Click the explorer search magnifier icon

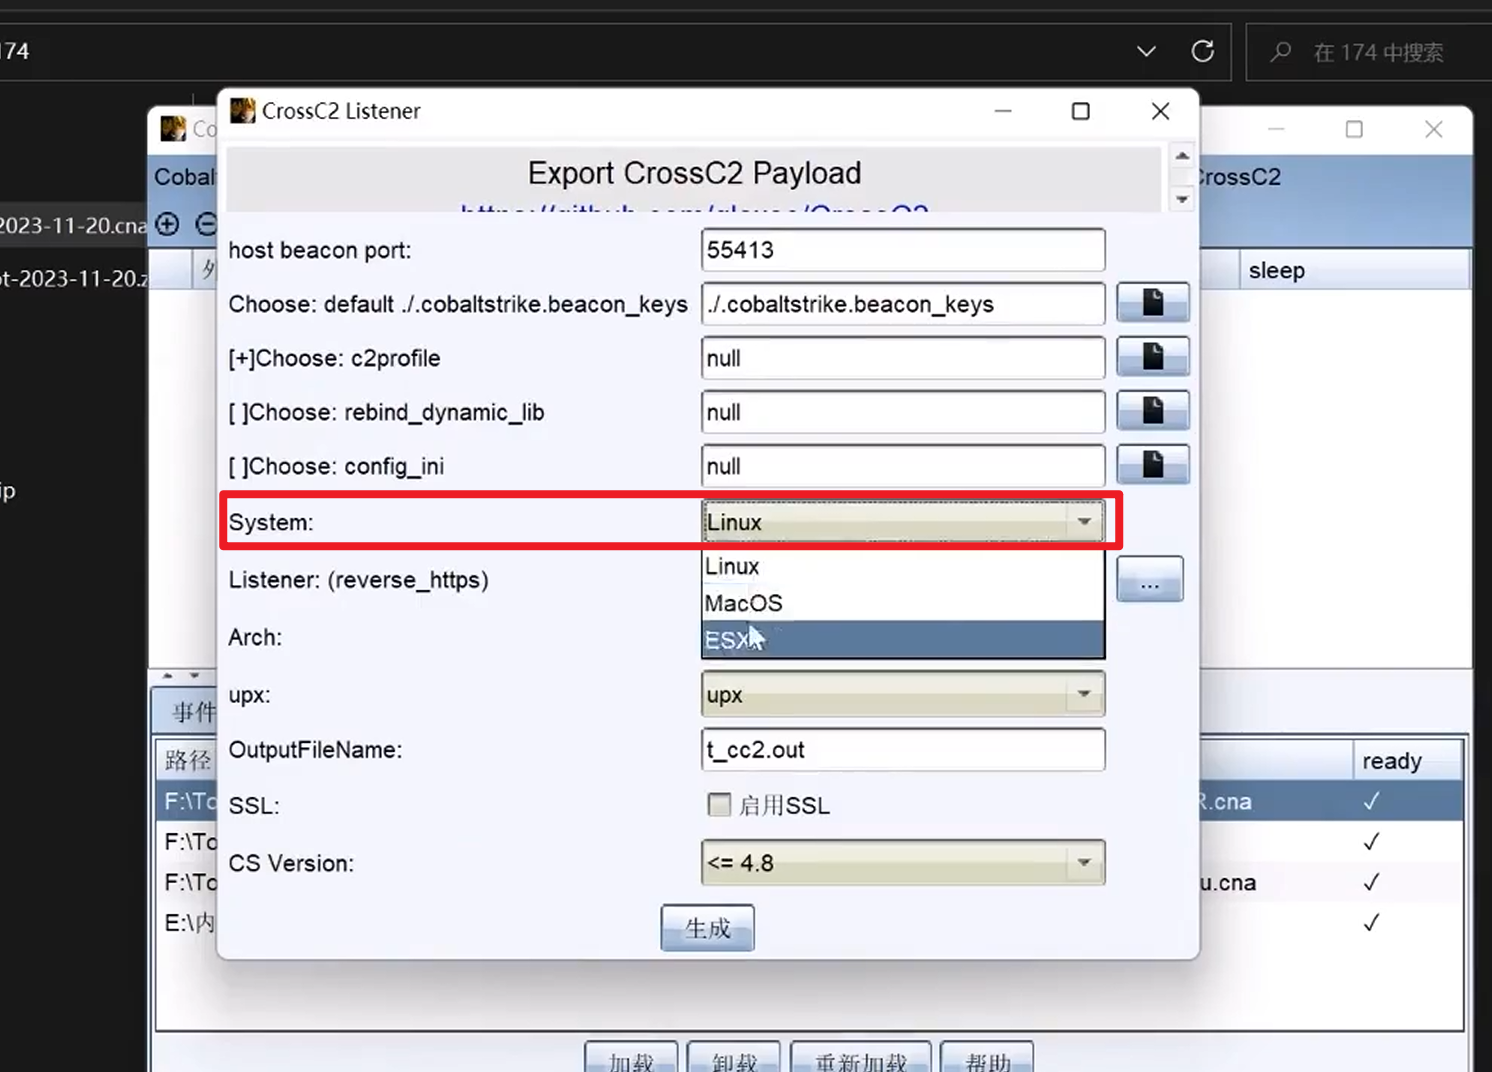click(1281, 52)
